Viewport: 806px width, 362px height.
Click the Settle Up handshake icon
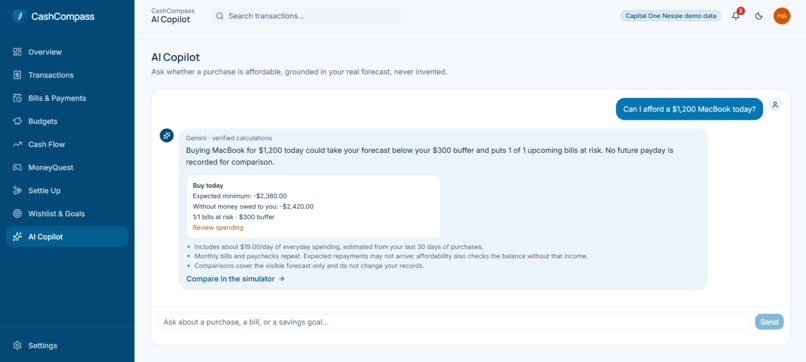[17, 191]
